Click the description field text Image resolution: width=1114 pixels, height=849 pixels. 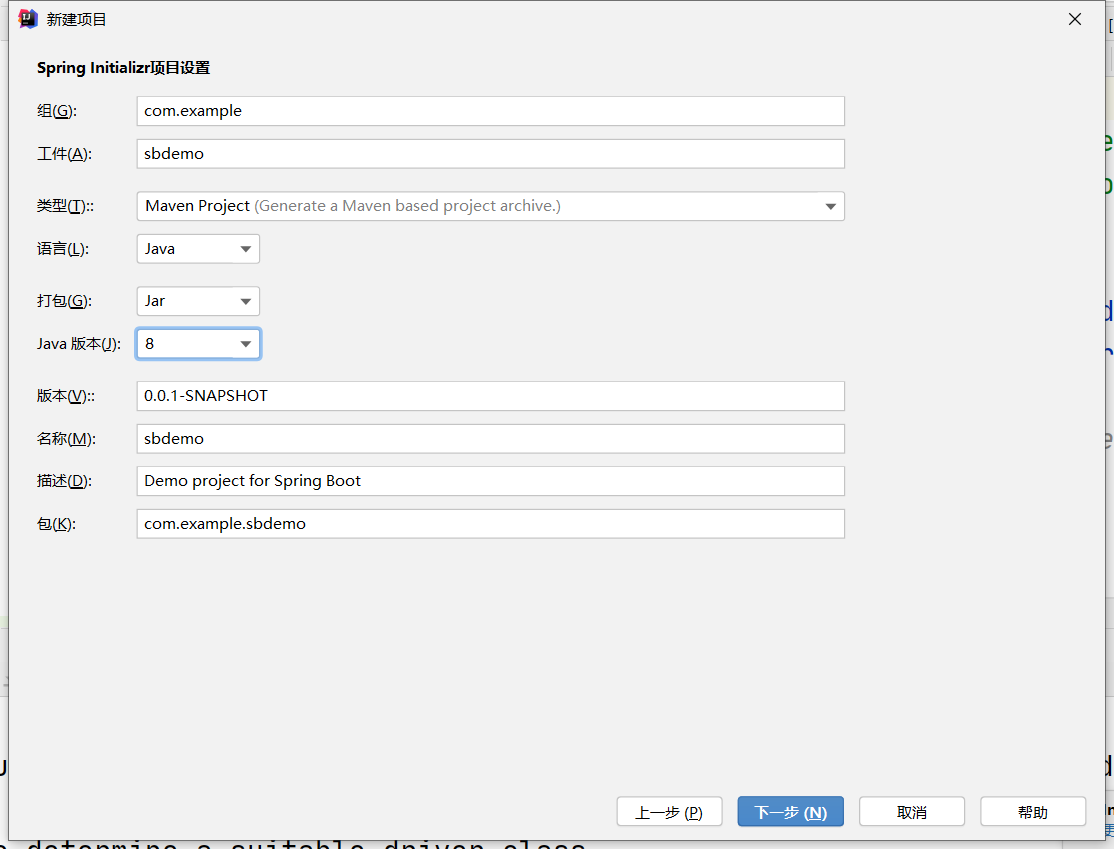(x=490, y=481)
